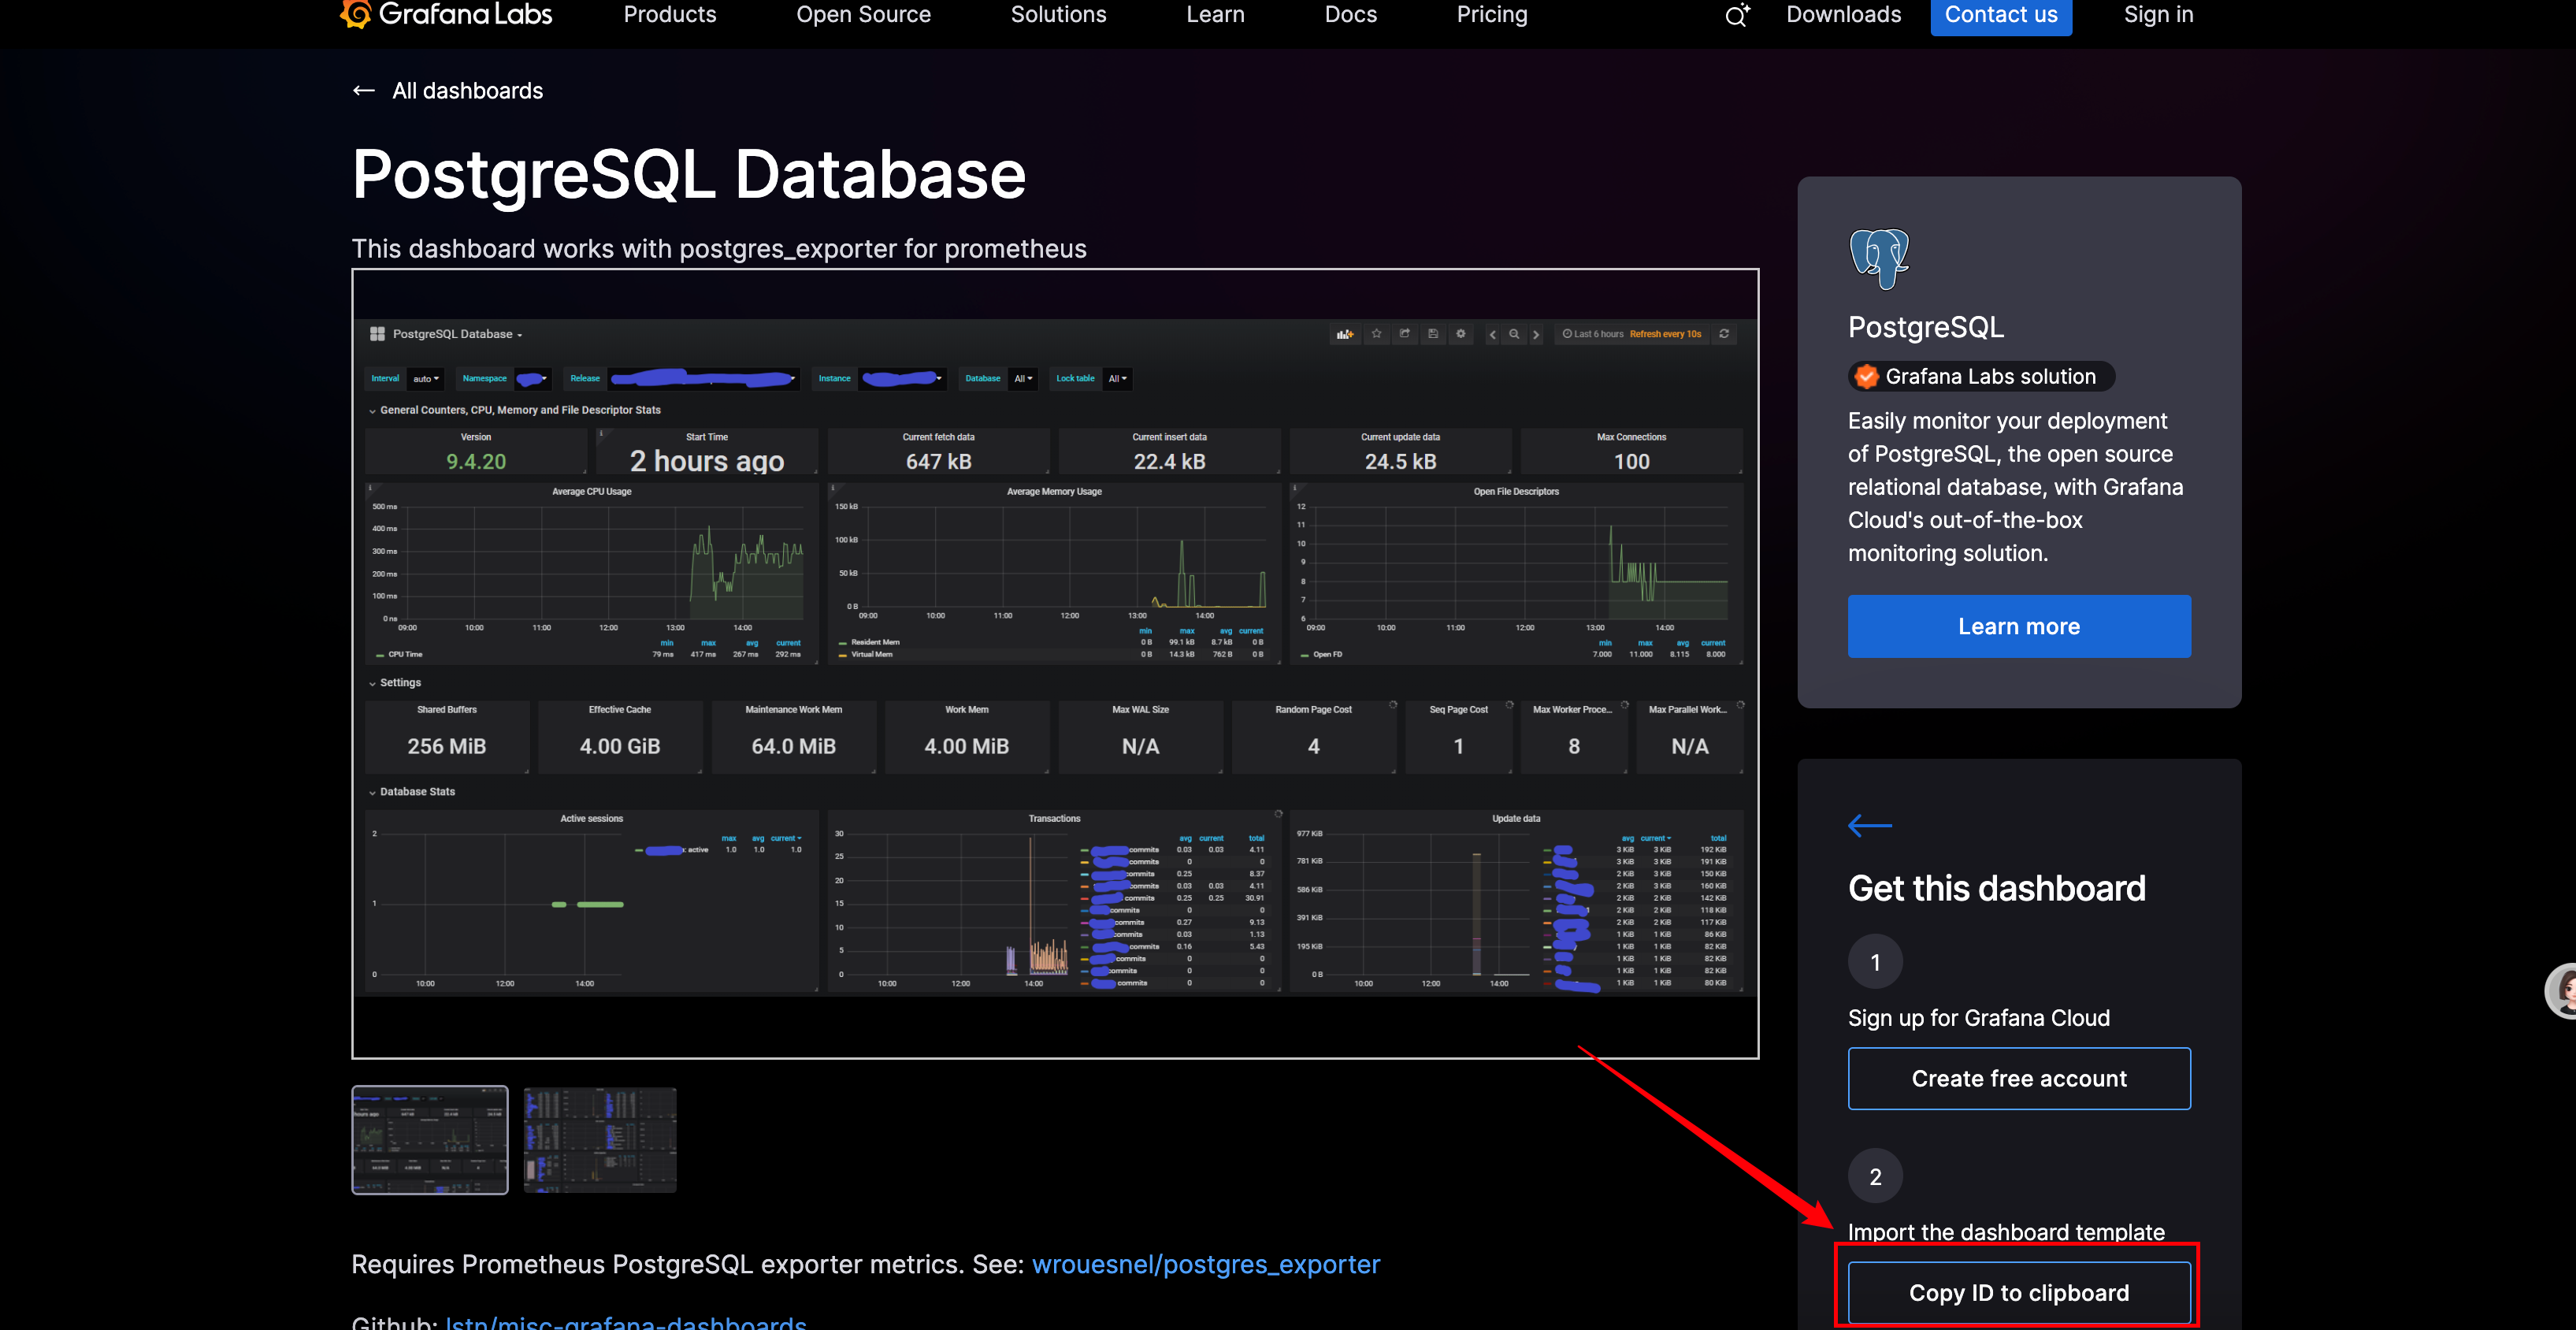
Task: Click the blue back arrow above Get this dashboard
Action: click(x=1870, y=826)
